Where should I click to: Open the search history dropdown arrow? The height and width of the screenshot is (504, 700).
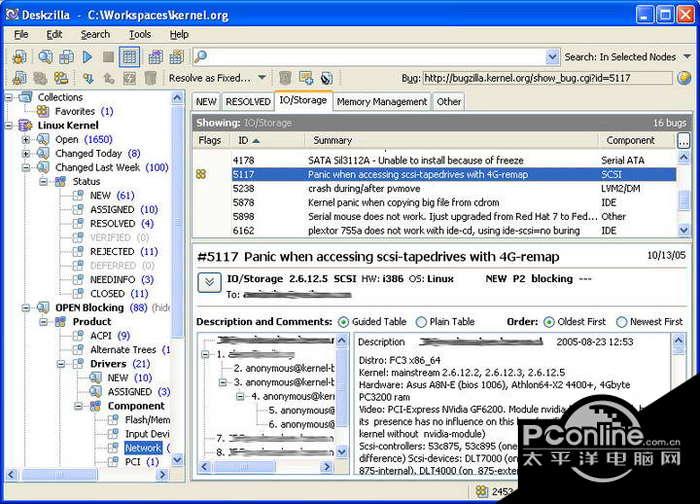tap(552, 57)
